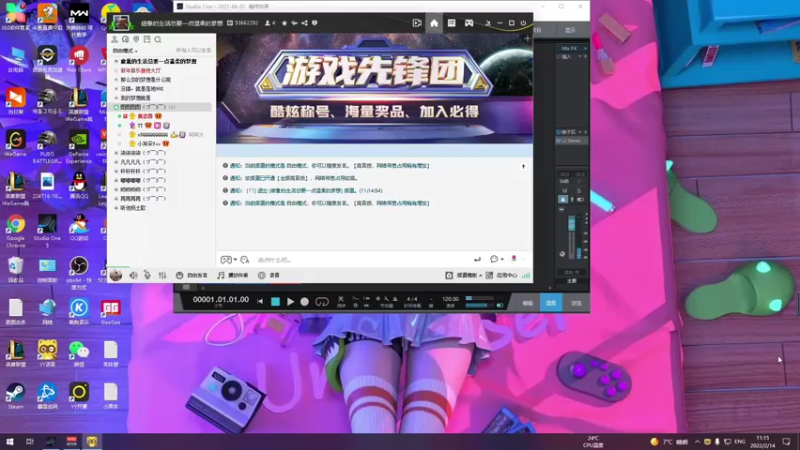
Task: Open Windows Start menu
Action: (10, 441)
